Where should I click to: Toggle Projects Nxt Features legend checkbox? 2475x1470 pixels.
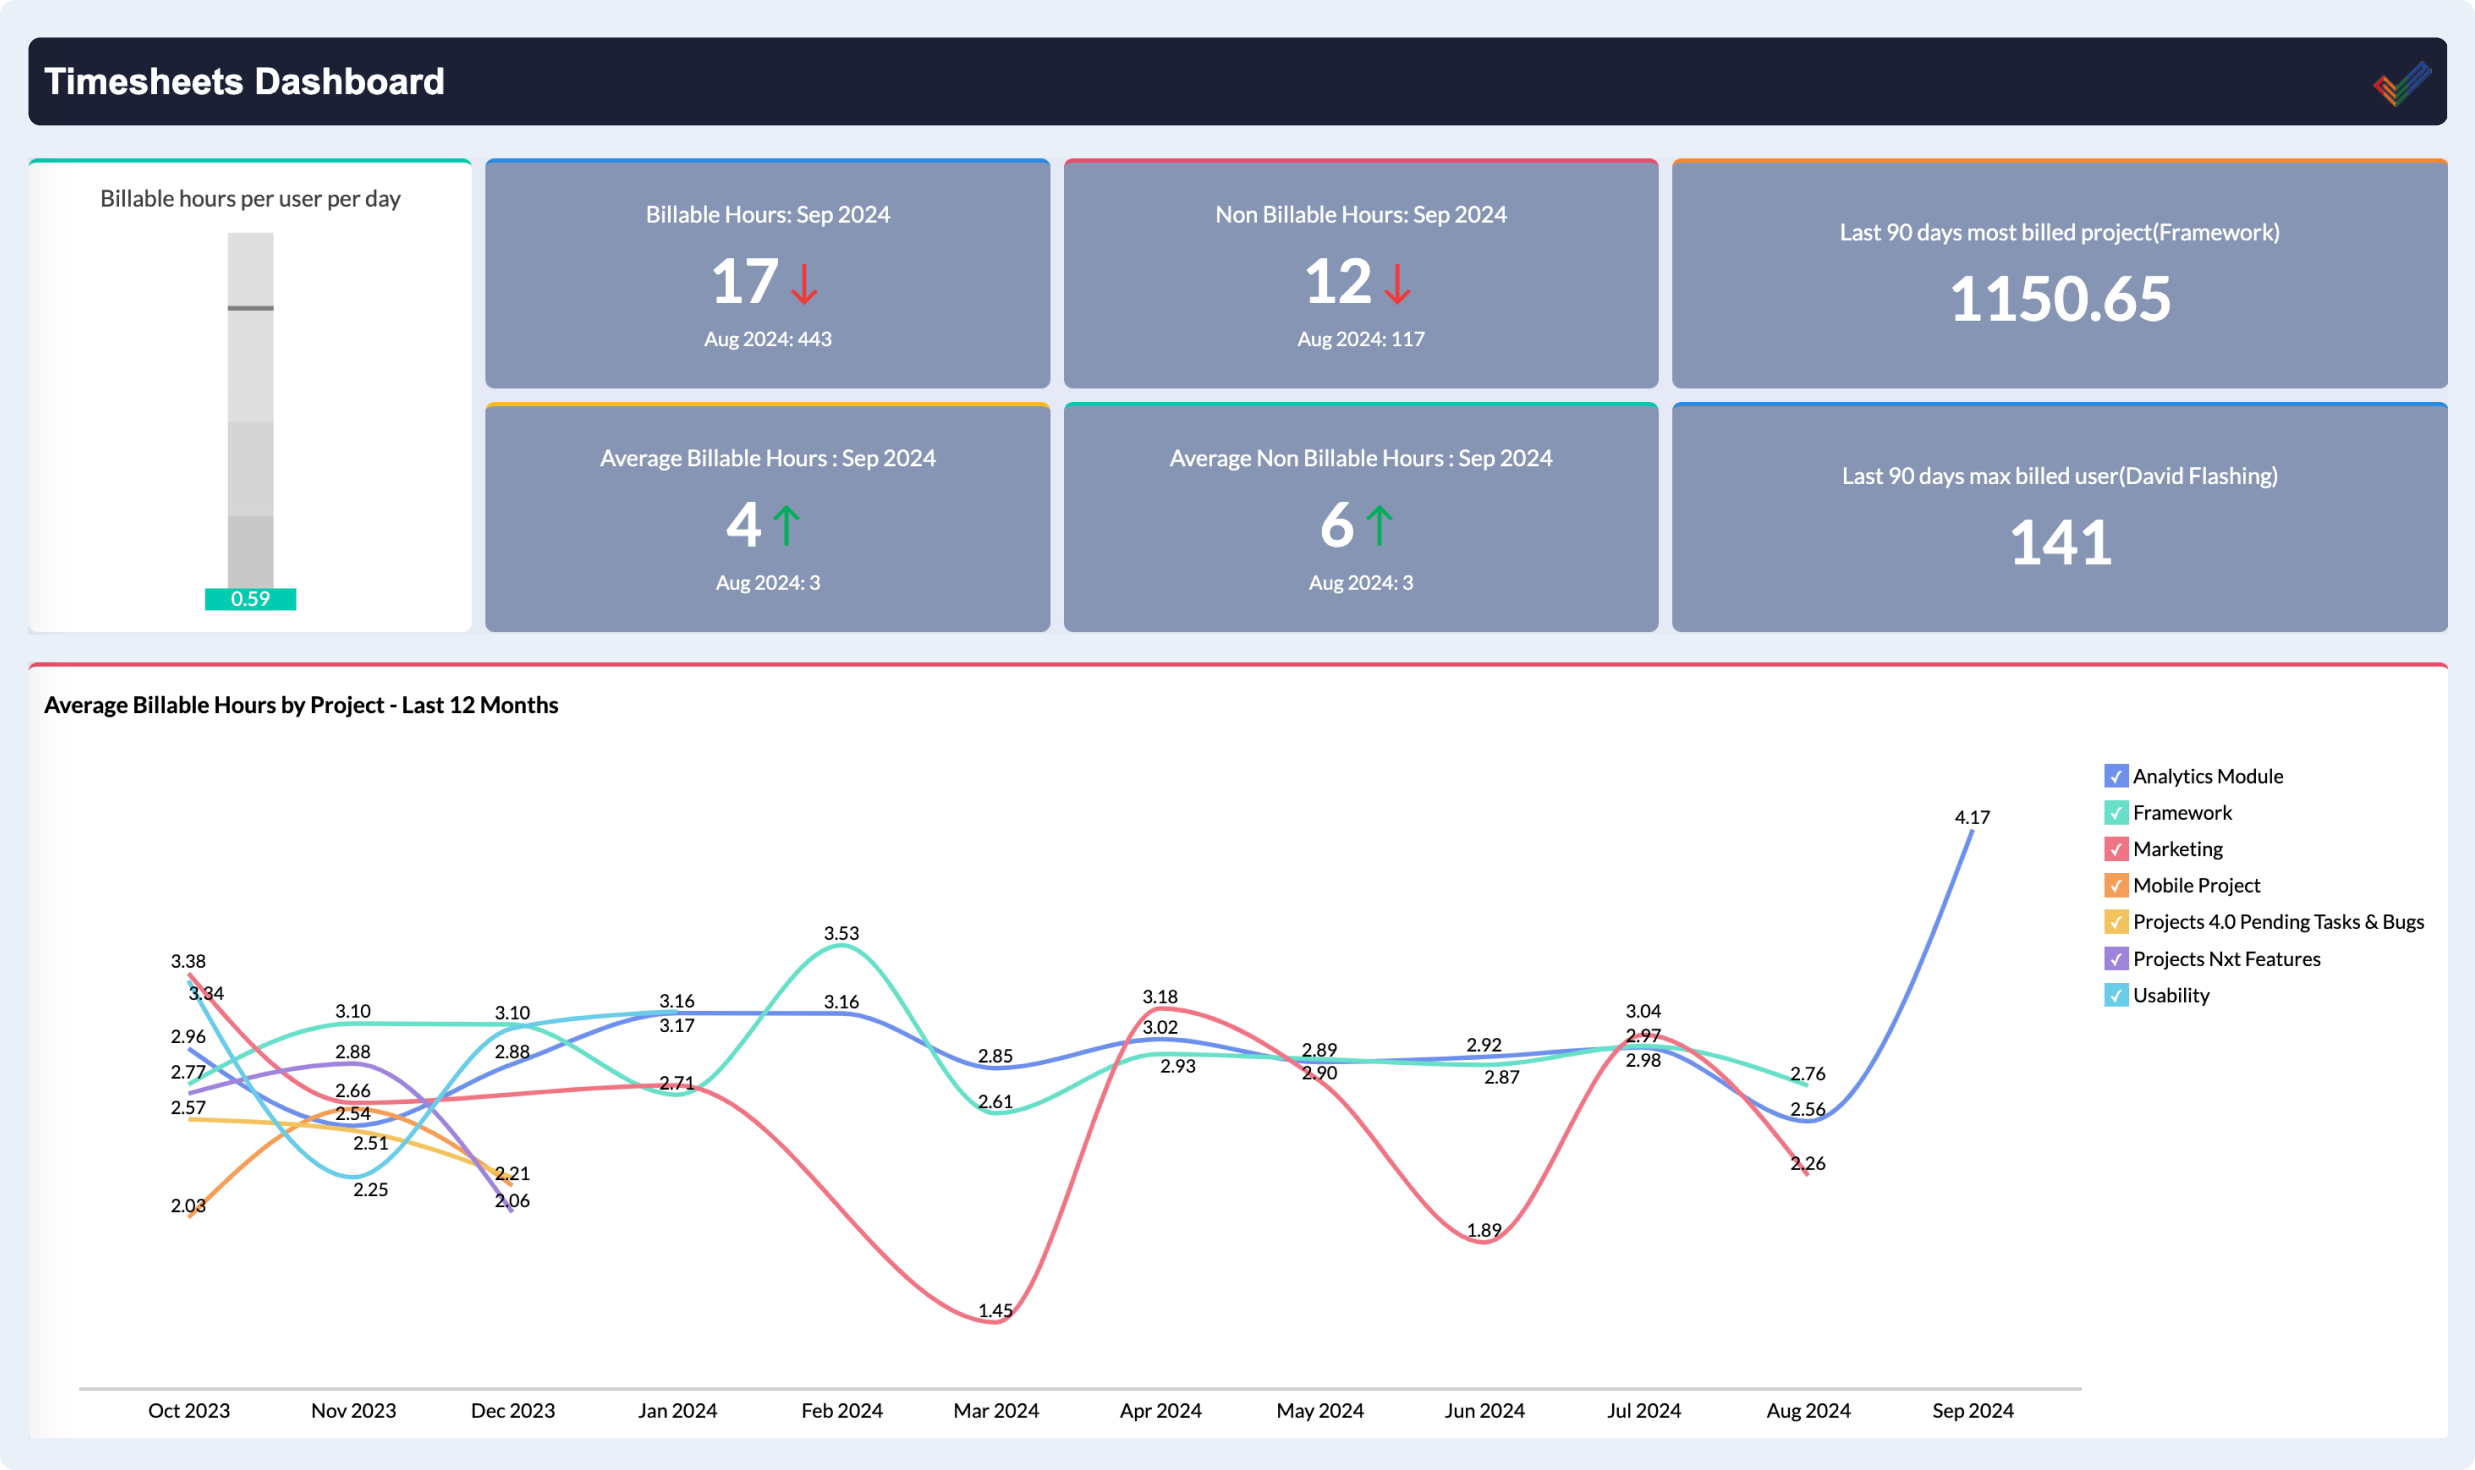coord(2115,959)
